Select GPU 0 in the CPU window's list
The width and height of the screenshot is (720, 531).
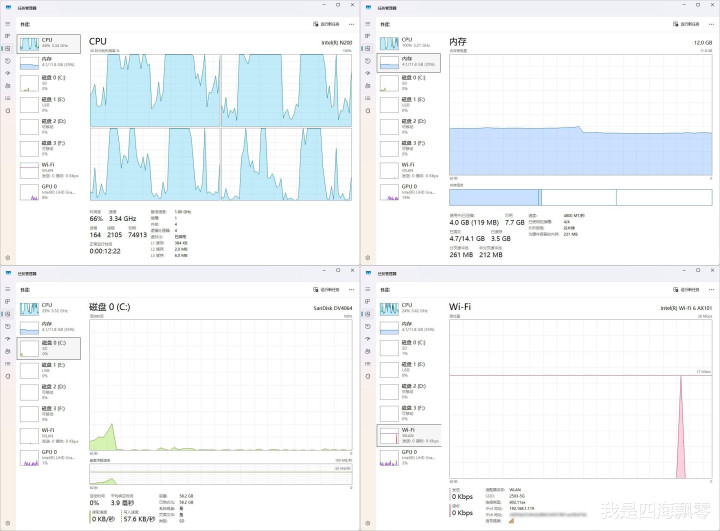tap(46, 190)
